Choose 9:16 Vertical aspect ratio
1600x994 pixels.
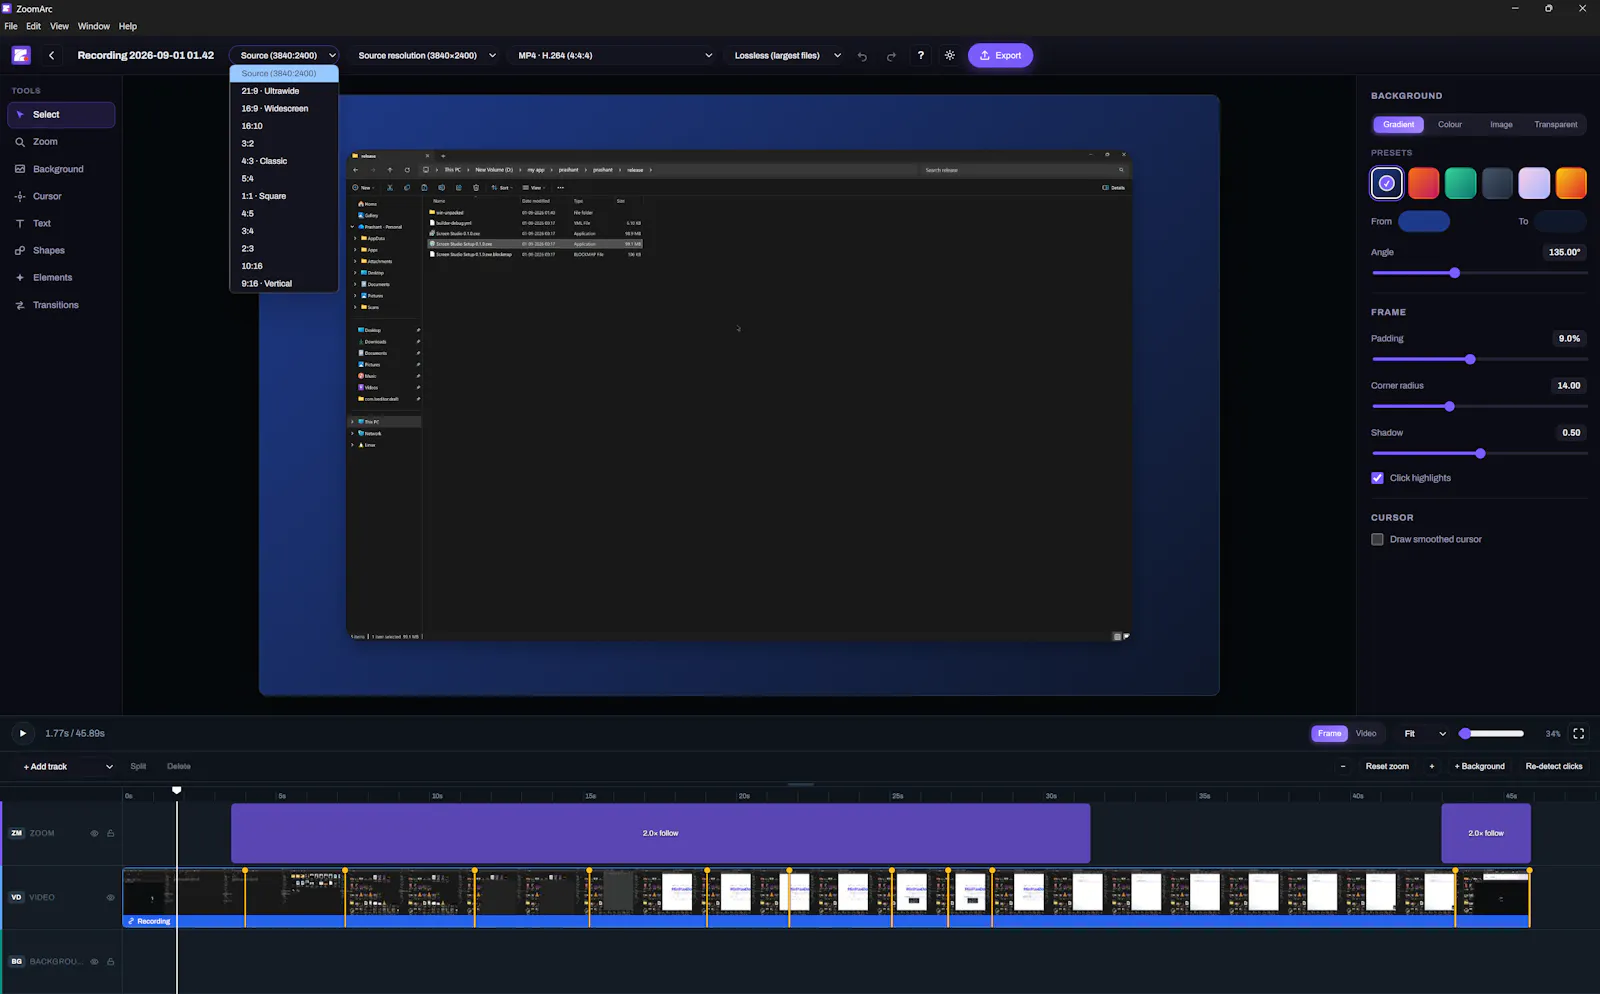point(284,283)
